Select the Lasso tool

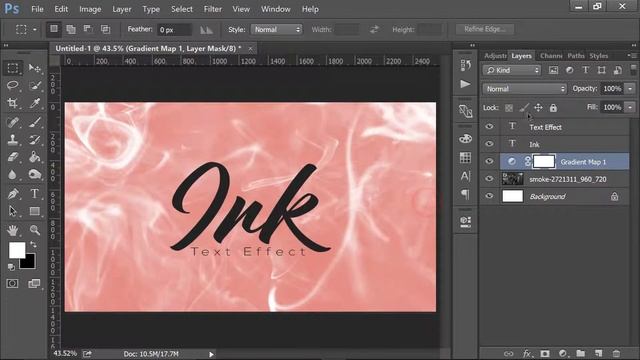click(13, 85)
